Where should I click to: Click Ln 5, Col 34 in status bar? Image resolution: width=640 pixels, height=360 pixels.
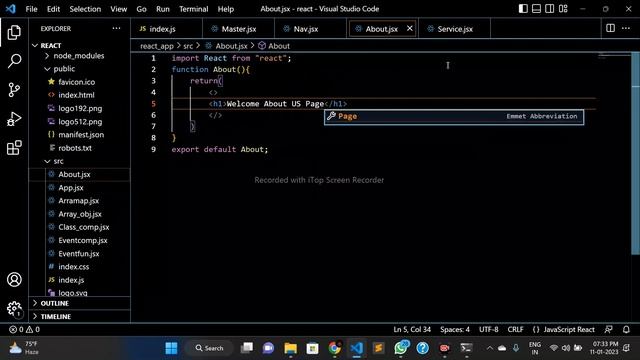point(412,329)
